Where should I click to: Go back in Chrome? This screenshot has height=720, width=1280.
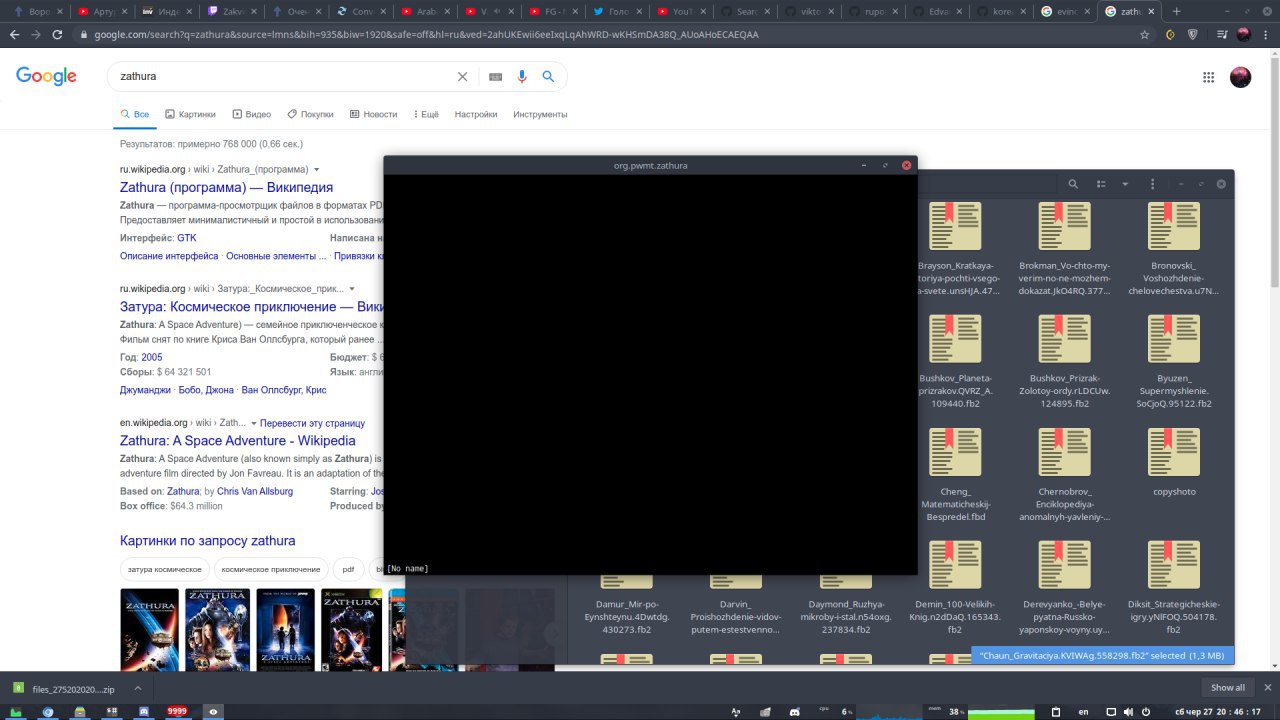coord(14,34)
